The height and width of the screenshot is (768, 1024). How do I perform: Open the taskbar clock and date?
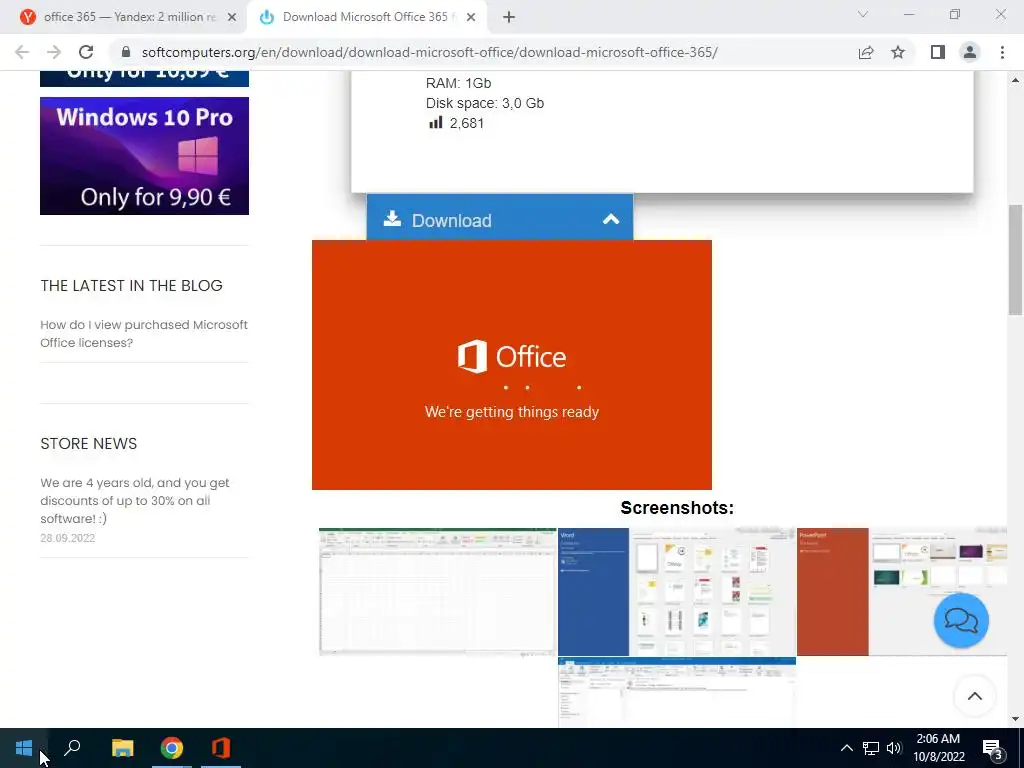(x=938, y=748)
